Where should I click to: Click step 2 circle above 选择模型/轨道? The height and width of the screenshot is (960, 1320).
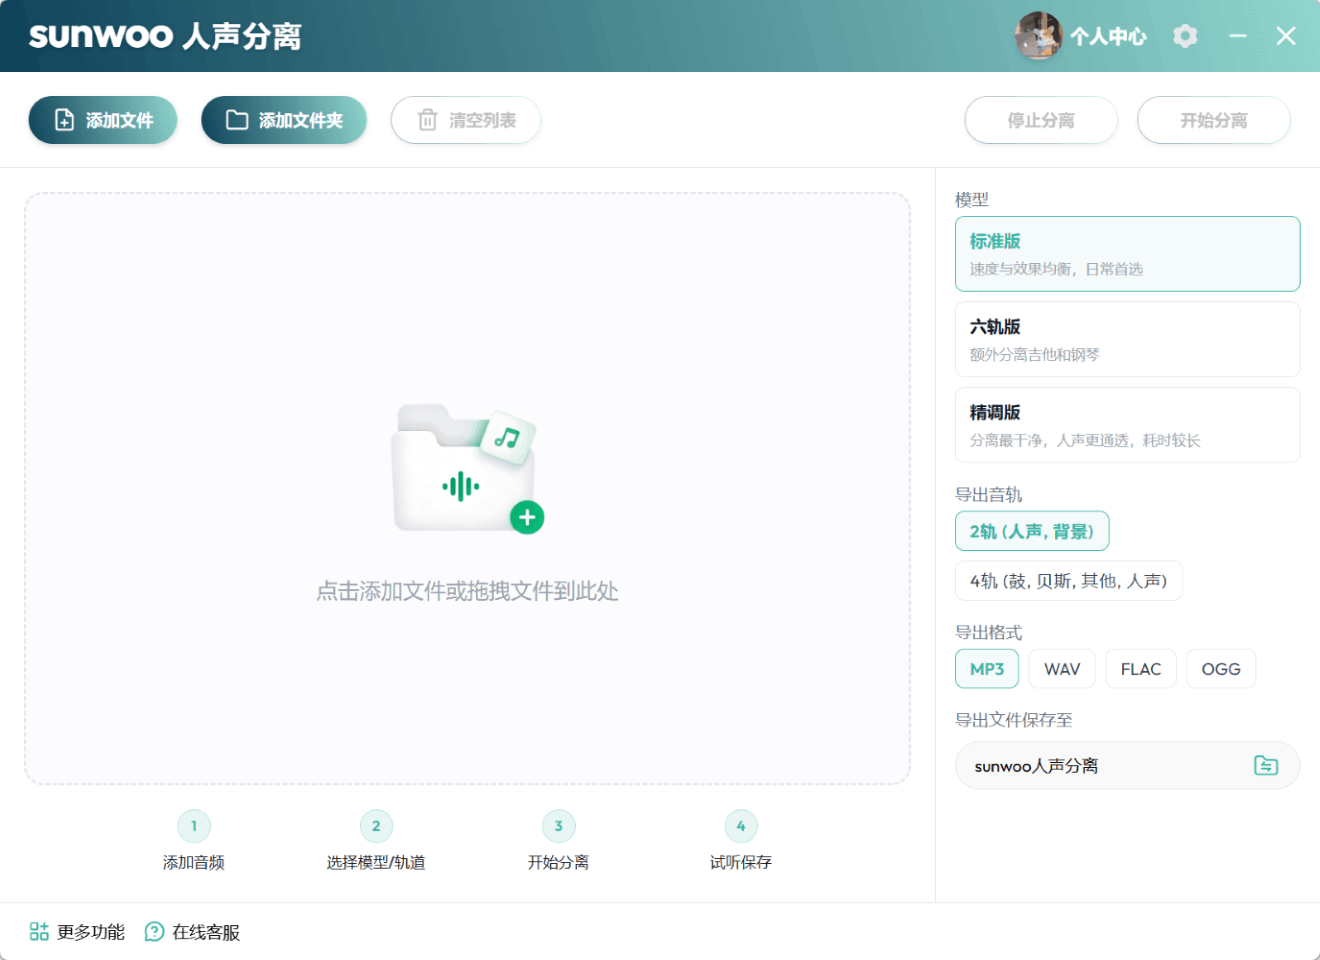tap(376, 826)
